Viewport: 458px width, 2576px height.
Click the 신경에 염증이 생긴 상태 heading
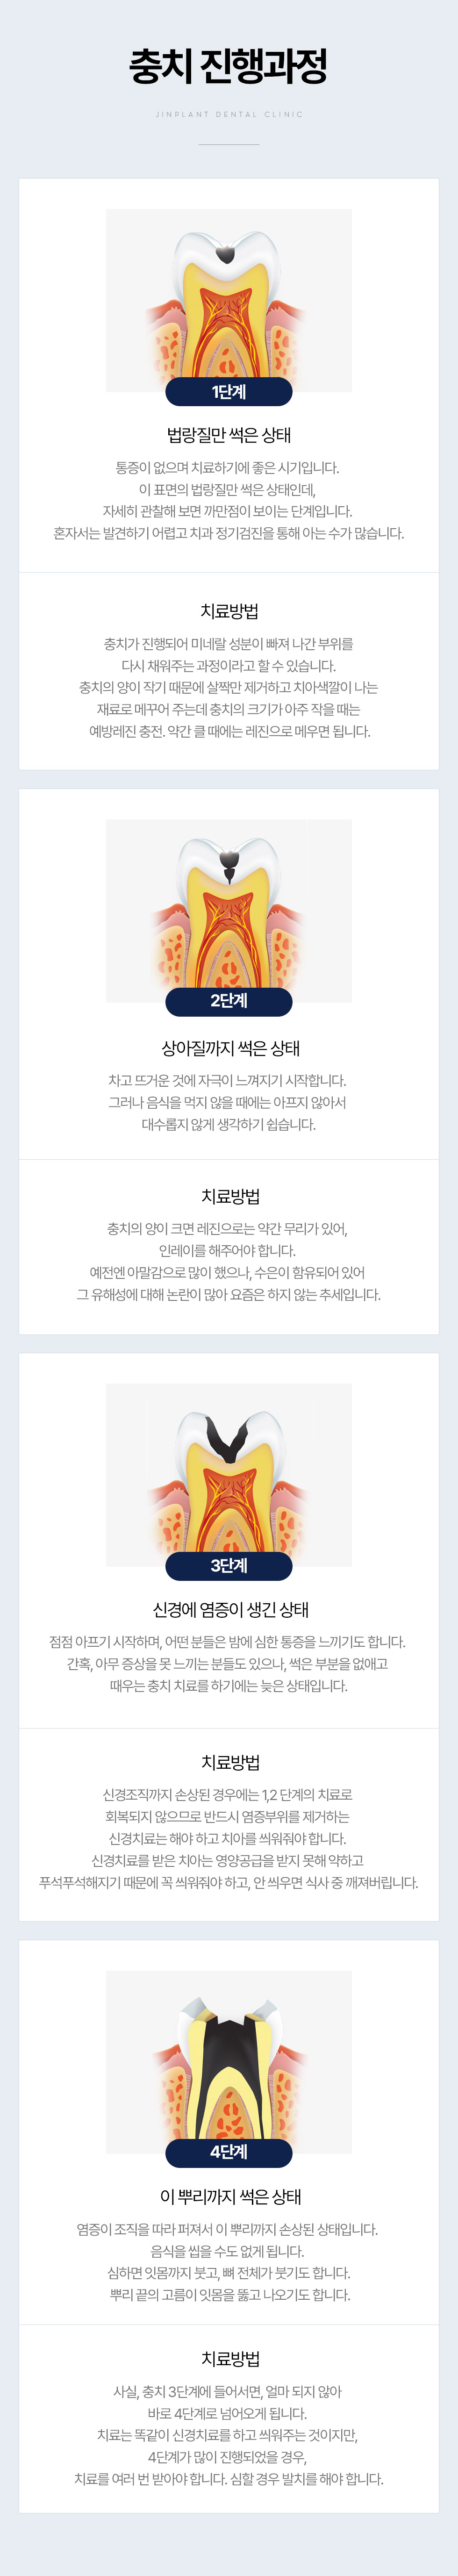(x=230, y=1609)
